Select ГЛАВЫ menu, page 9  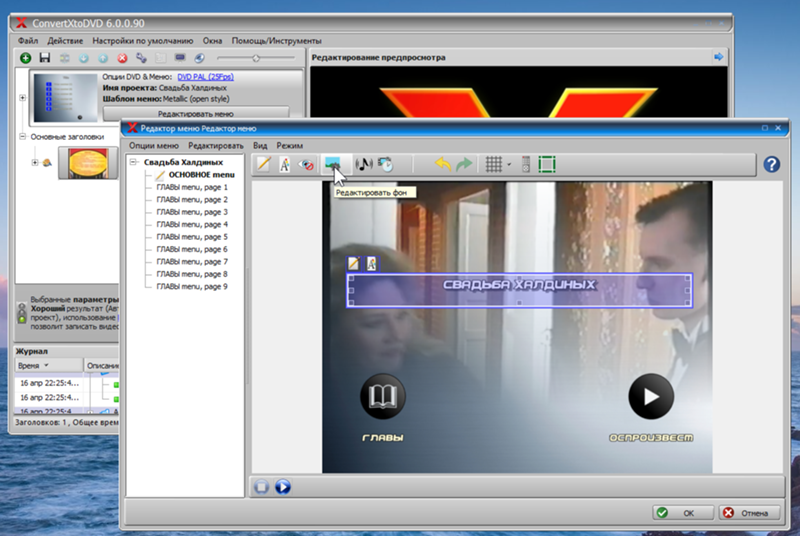pyautogui.click(x=192, y=287)
